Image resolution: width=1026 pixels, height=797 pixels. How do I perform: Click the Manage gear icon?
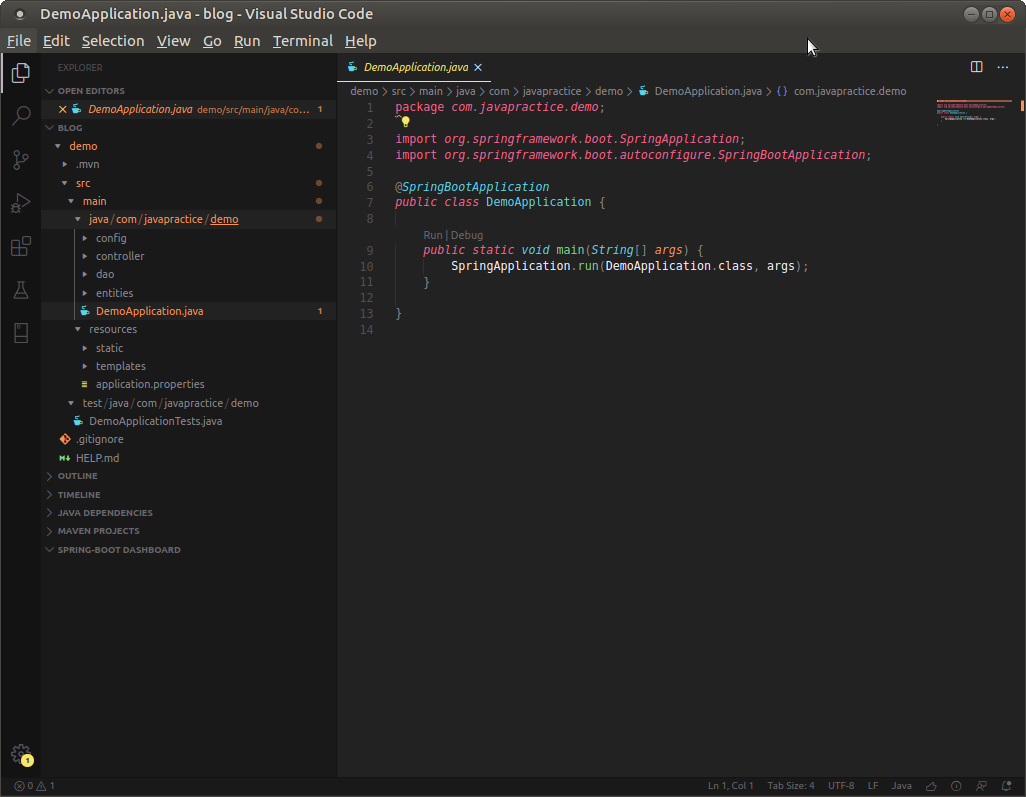[20, 754]
